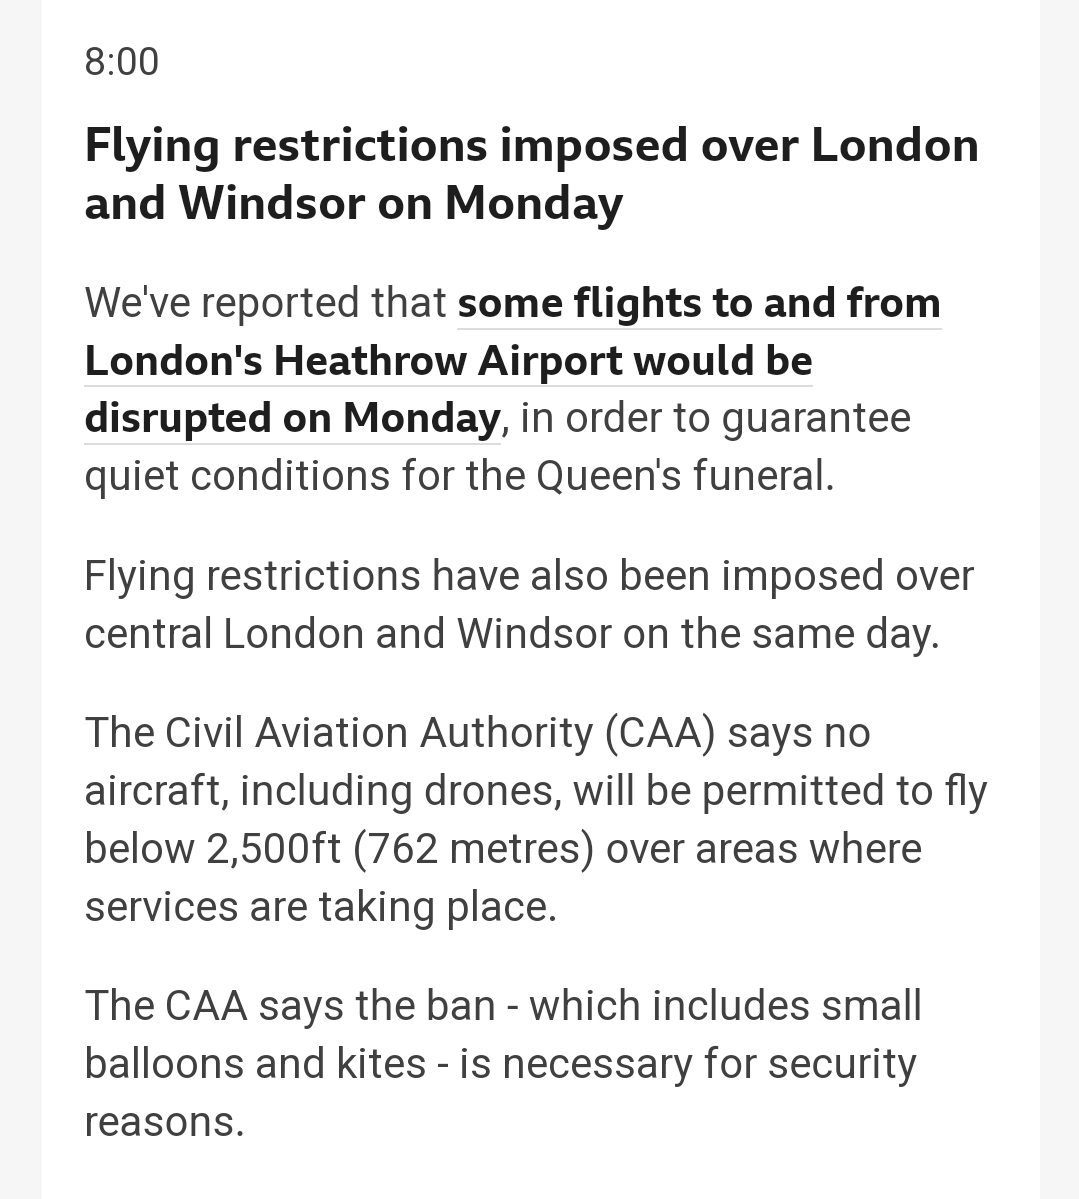Click the 'some flights to and from' link text
This screenshot has height=1199, width=1079.
point(699,303)
